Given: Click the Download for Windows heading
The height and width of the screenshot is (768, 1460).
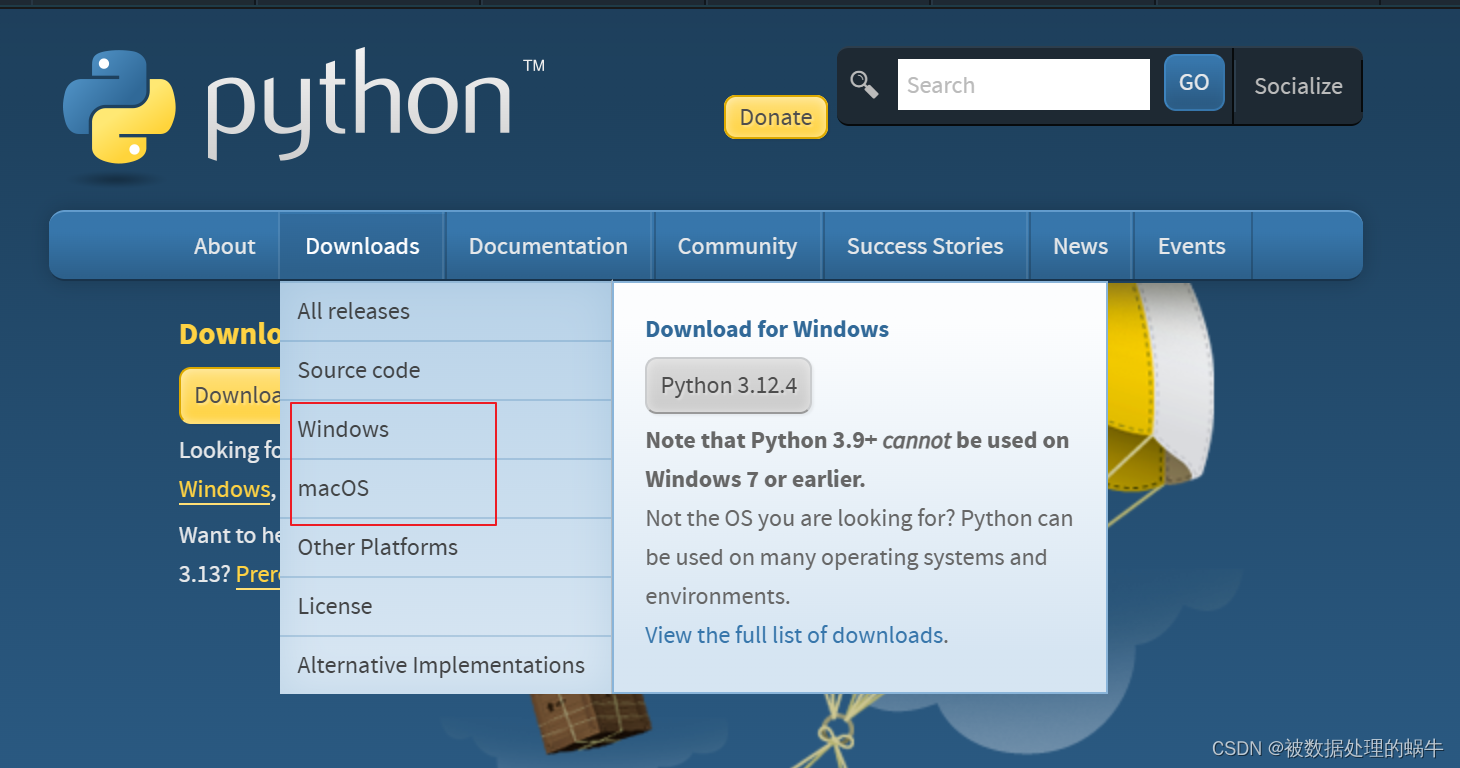Looking at the screenshot, I should (767, 329).
